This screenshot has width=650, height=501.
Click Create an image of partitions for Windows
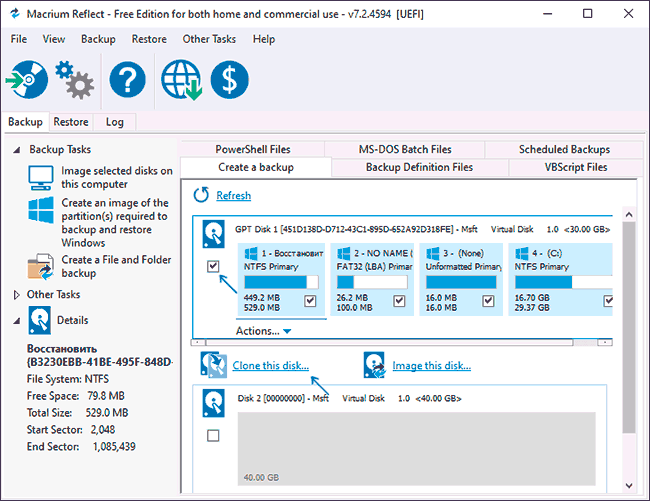115,223
